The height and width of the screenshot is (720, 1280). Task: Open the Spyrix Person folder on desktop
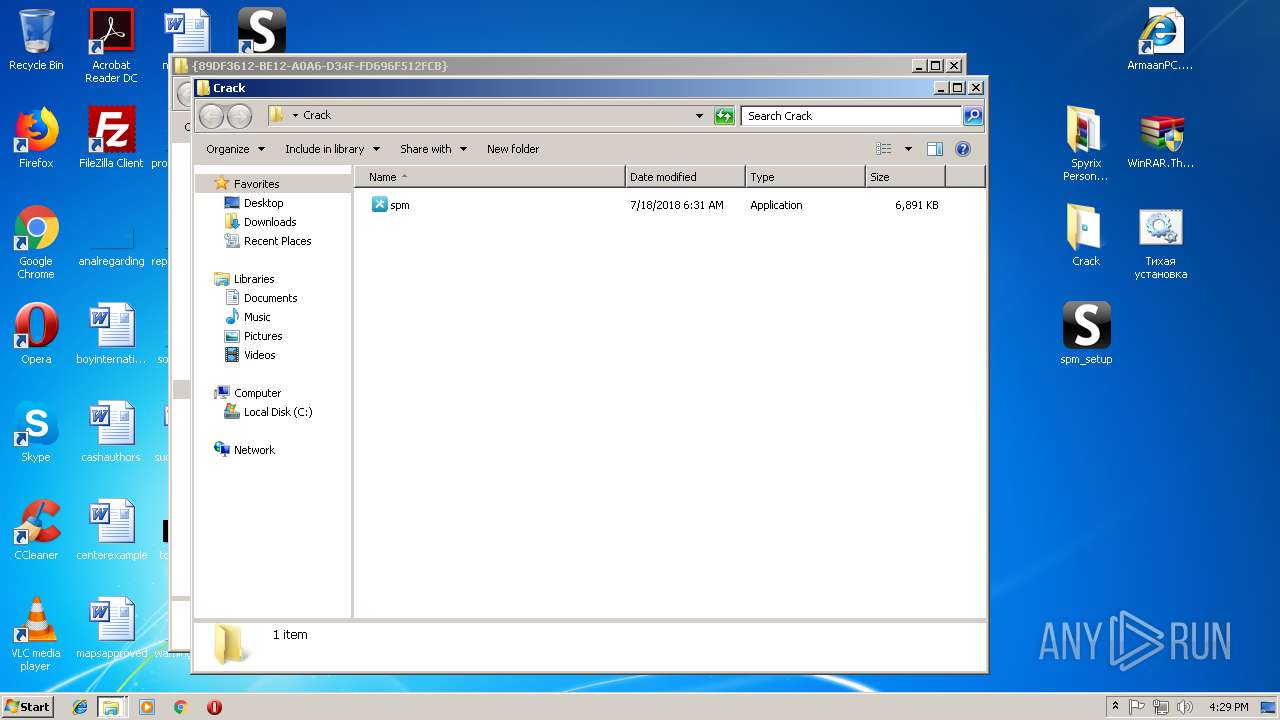click(x=1085, y=144)
